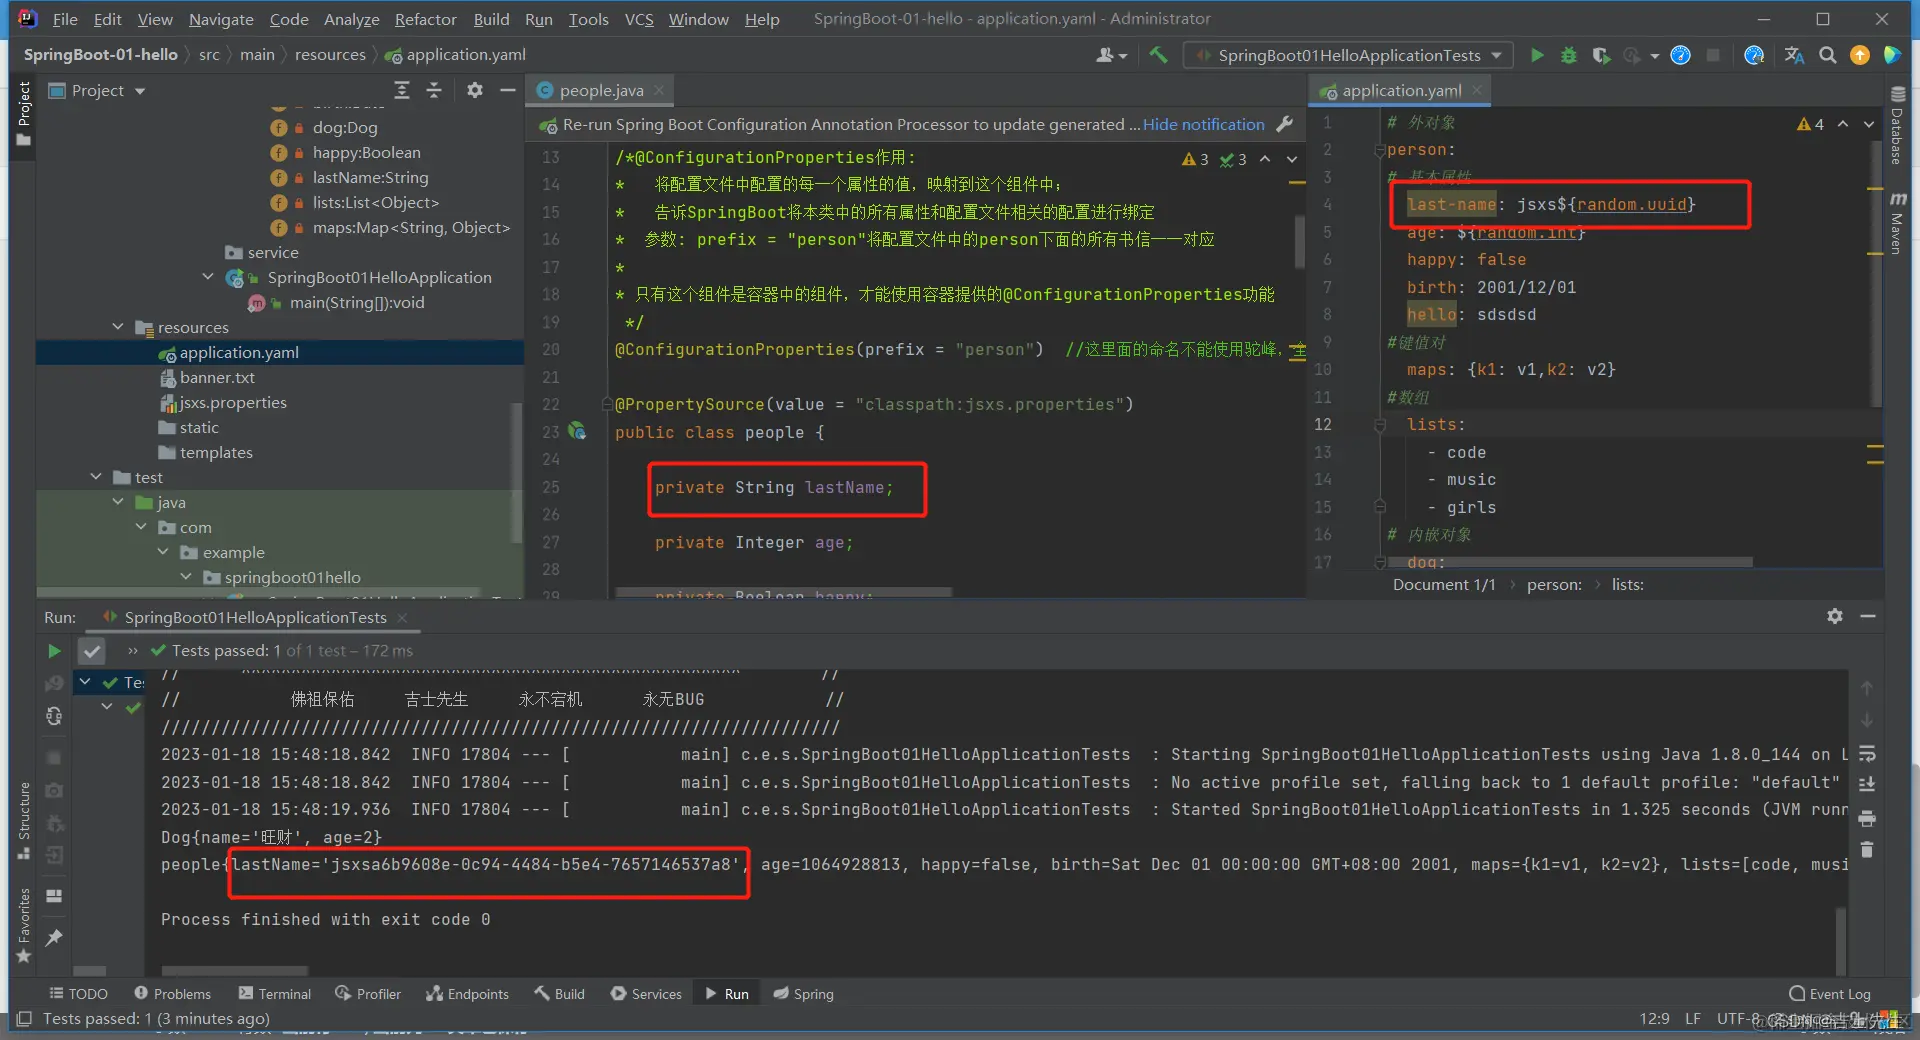Toggle the Structure tool window side tab

click(x=24, y=820)
